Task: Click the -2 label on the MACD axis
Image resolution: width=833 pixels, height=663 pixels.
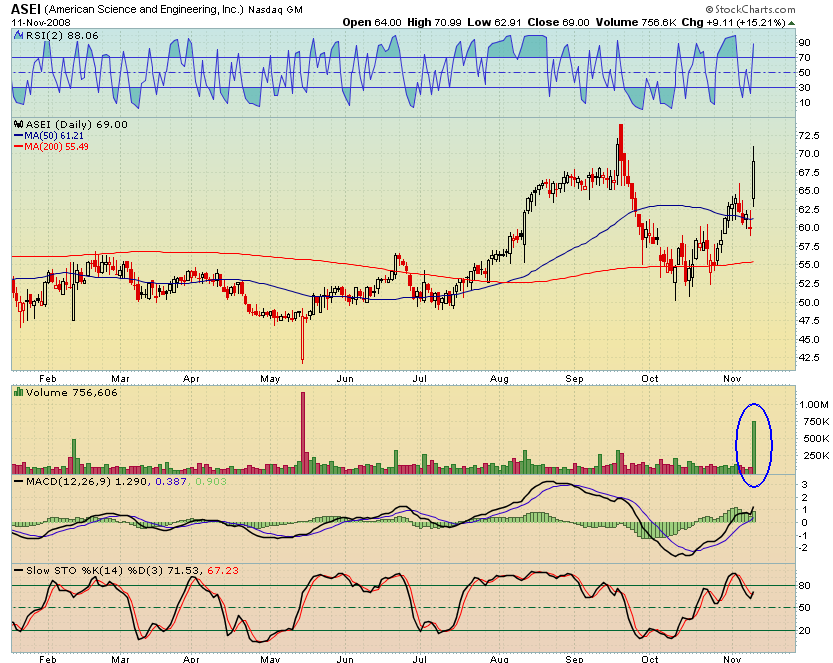Action: 804,548
